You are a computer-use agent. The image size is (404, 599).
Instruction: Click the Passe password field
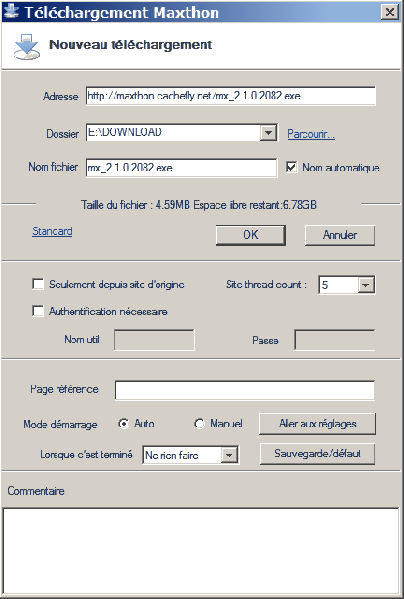coord(335,340)
